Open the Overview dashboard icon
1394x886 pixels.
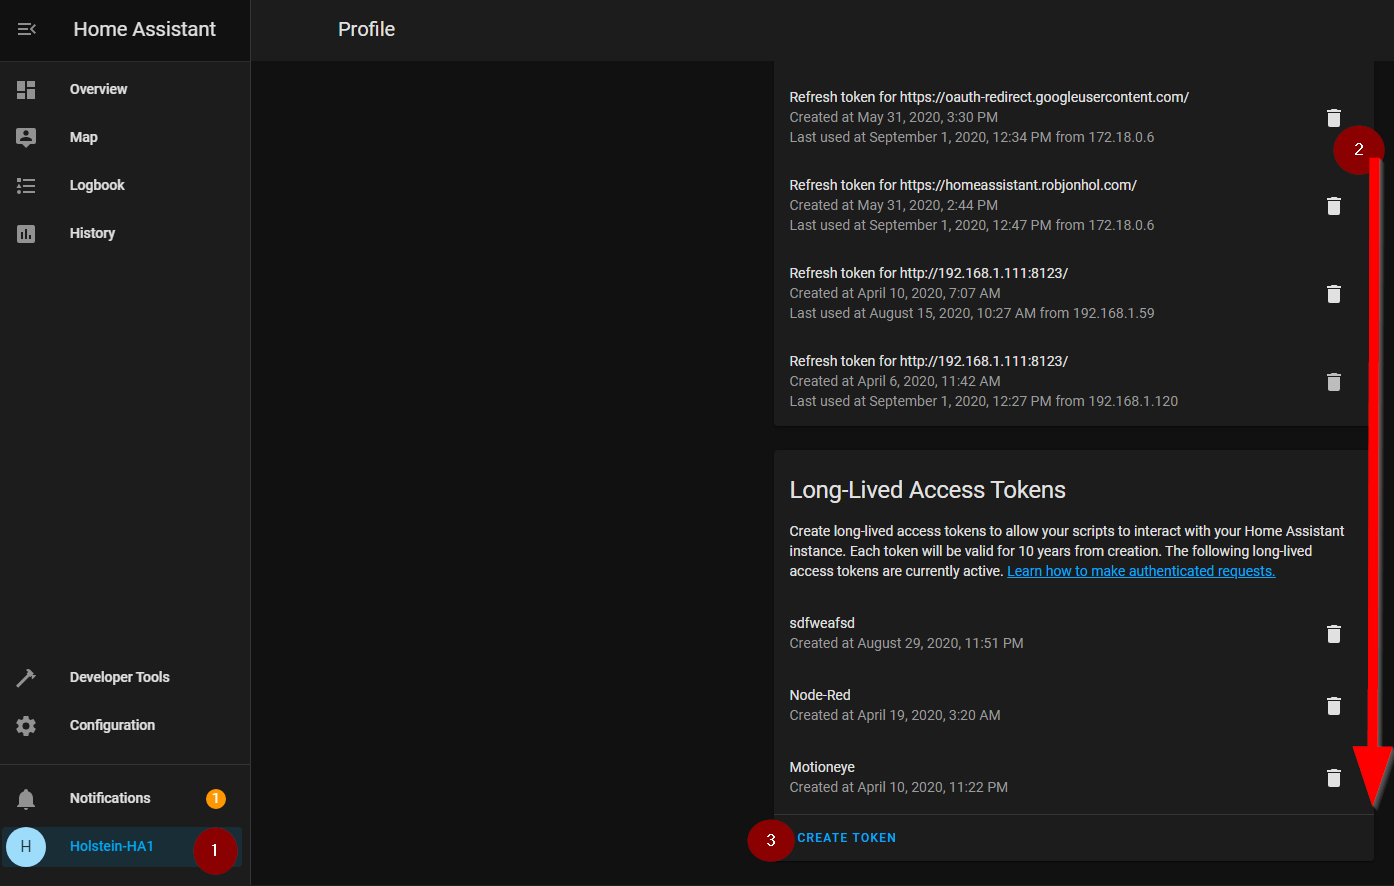tap(26, 89)
